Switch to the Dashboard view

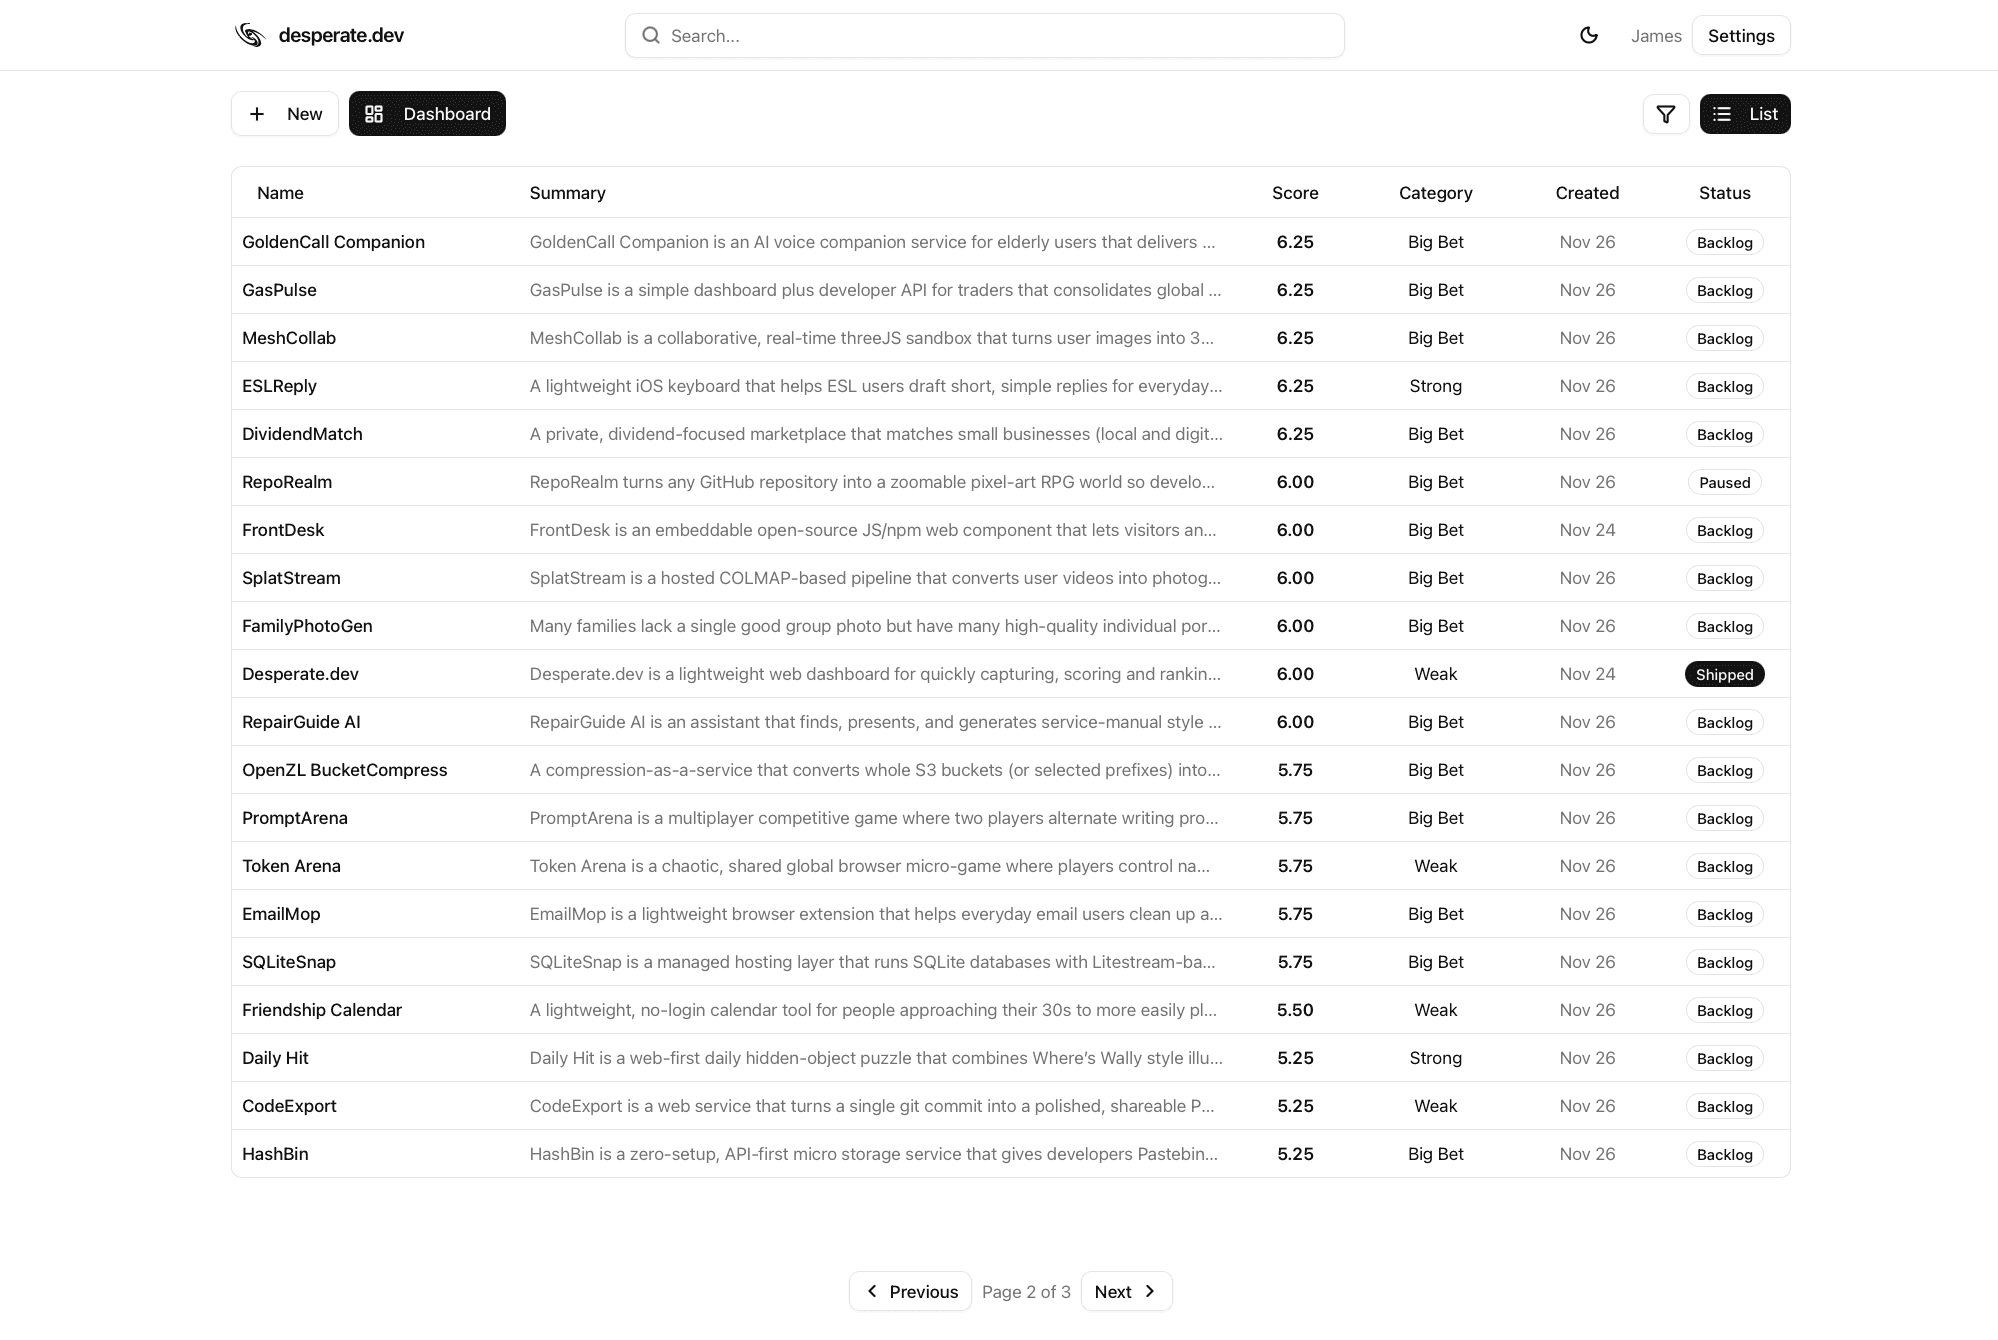427,113
